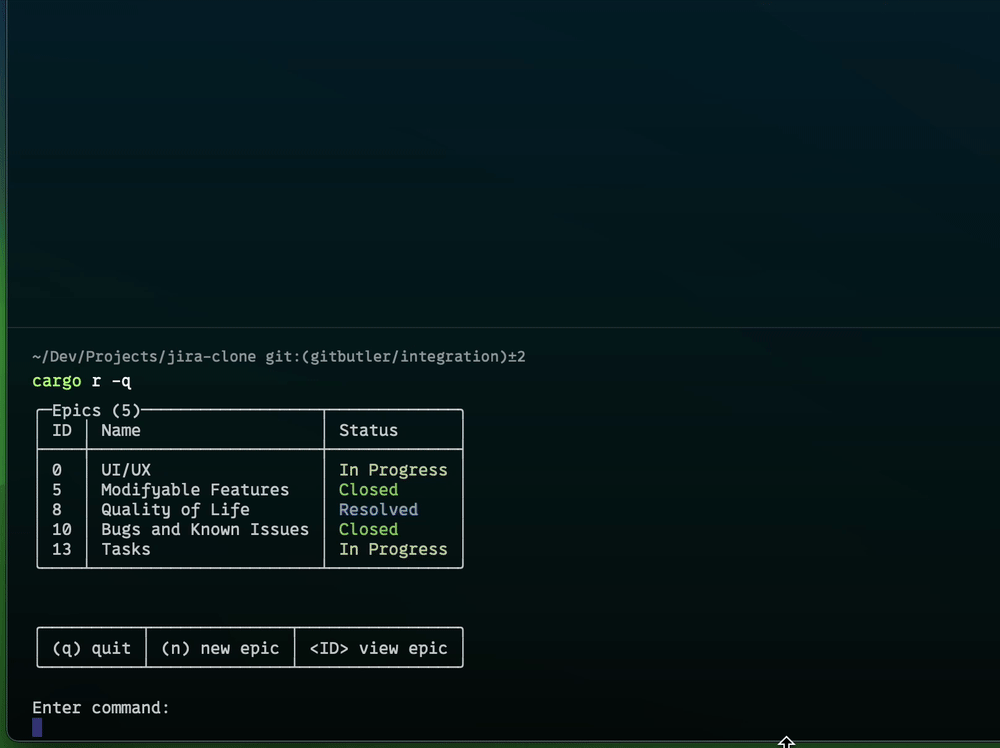Image resolution: width=1000 pixels, height=748 pixels.
Task: Click the (n) new epic option
Action: (220, 648)
